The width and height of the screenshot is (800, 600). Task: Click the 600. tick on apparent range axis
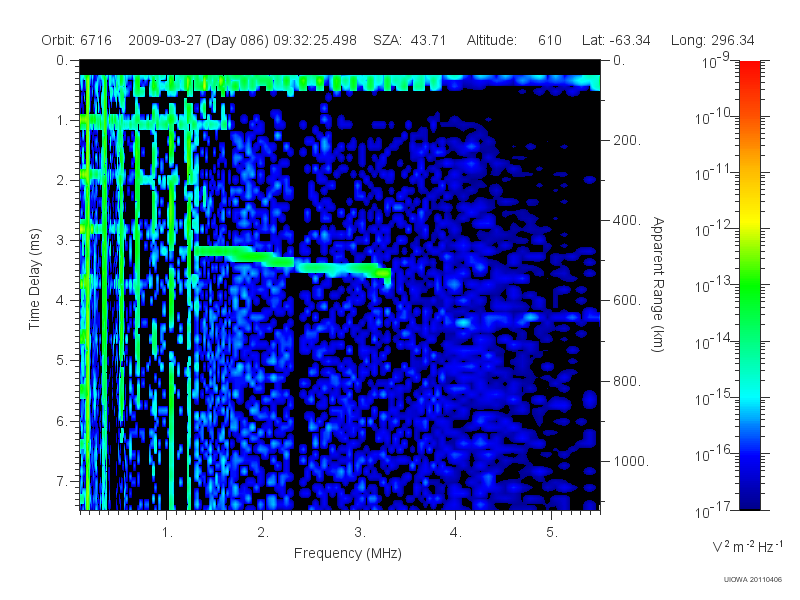627,301
